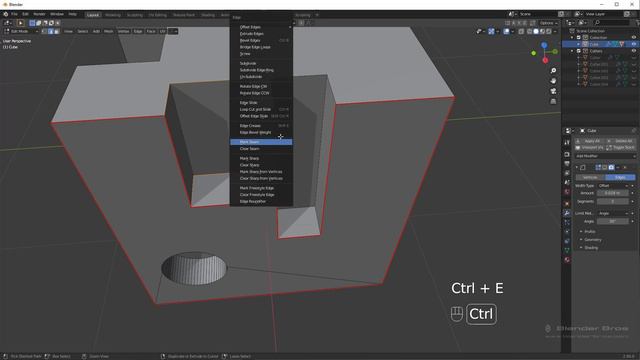Viewport: 640px width, 360px height.
Task: Select Vertices bevel mode button
Action: (590, 178)
